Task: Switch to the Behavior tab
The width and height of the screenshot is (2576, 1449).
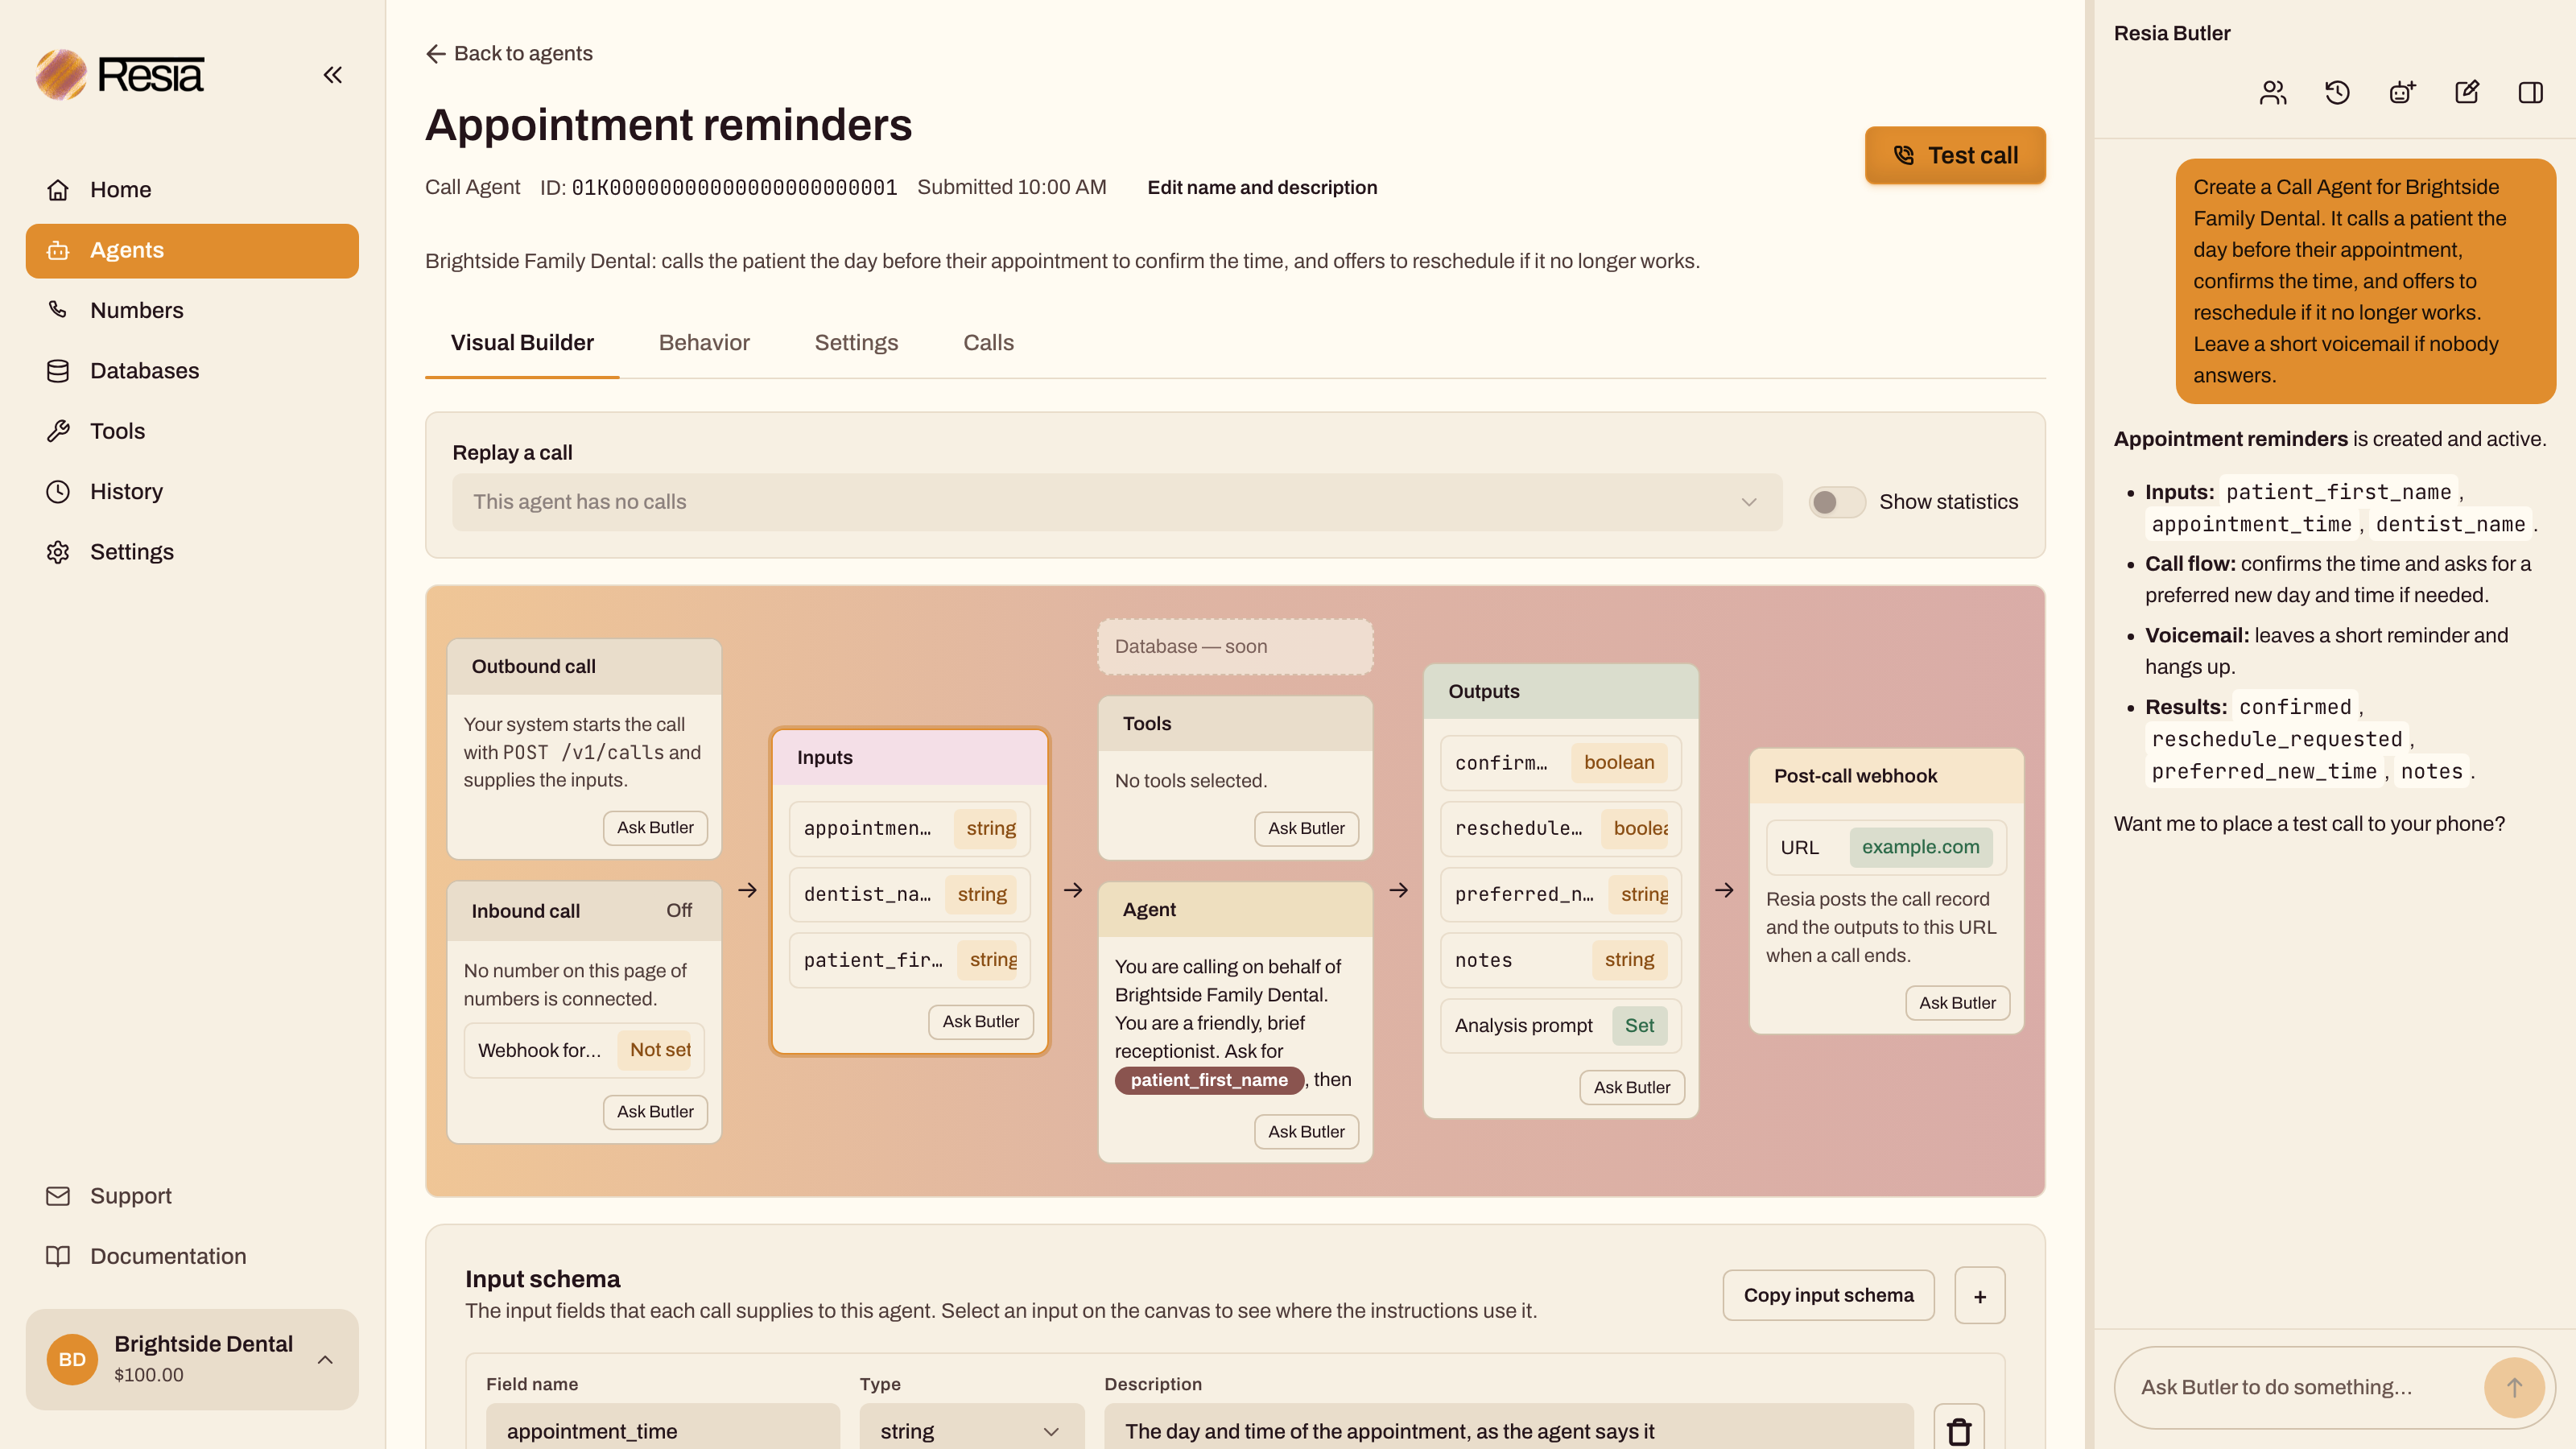Action: pyautogui.click(x=704, y=343)
